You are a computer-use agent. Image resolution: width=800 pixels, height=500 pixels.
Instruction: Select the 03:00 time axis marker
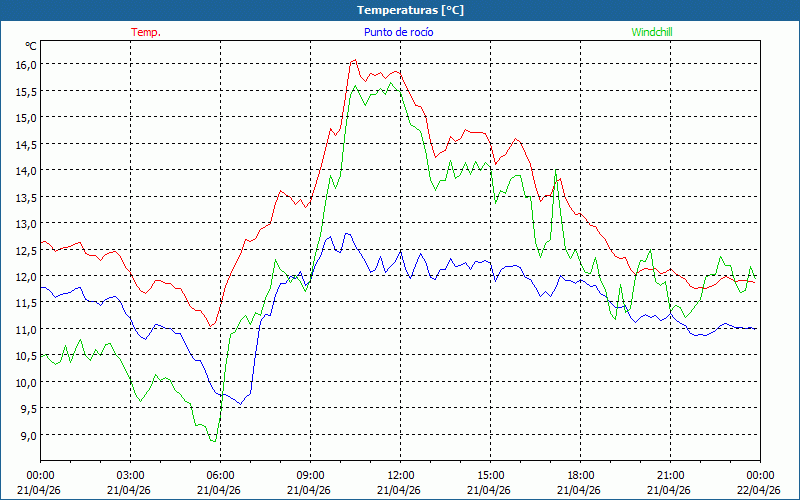tap(130, 475)
